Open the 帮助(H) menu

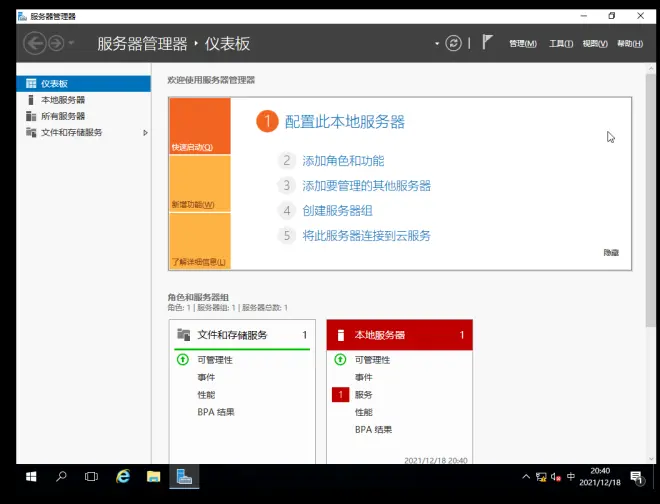[630, 43]
